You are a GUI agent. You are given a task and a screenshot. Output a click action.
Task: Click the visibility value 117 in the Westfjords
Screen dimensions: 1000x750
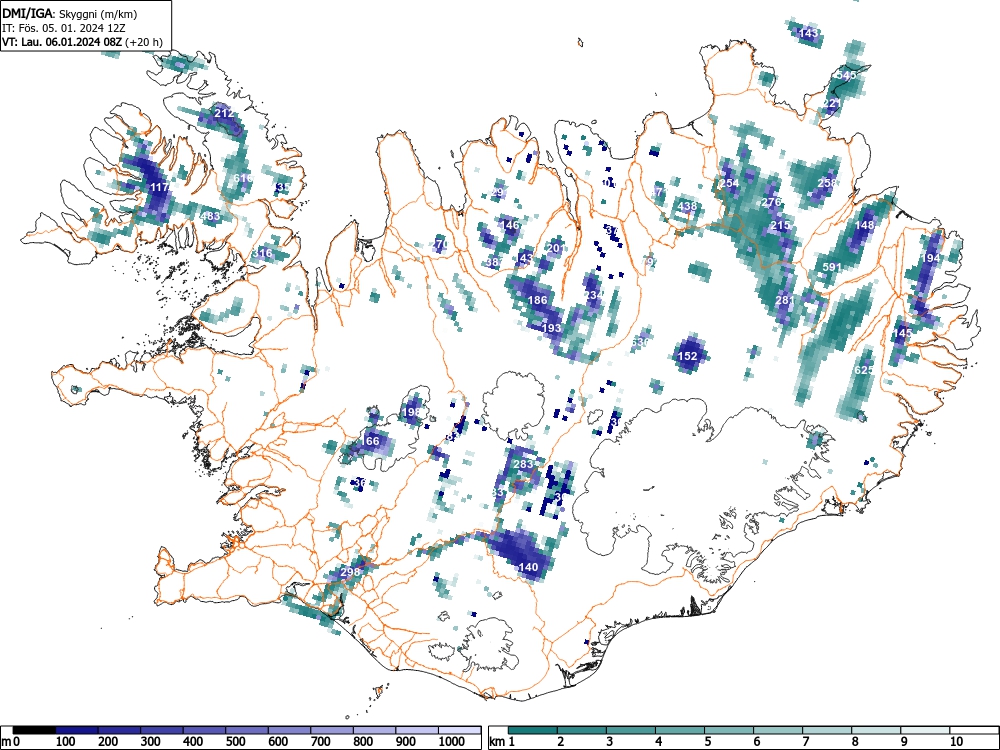tap(159, 188)
